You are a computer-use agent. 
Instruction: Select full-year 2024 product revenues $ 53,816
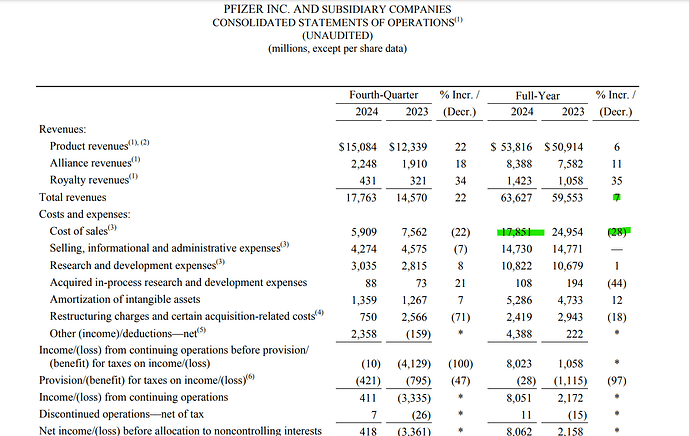pyautogui.click(x=511, y=147)
